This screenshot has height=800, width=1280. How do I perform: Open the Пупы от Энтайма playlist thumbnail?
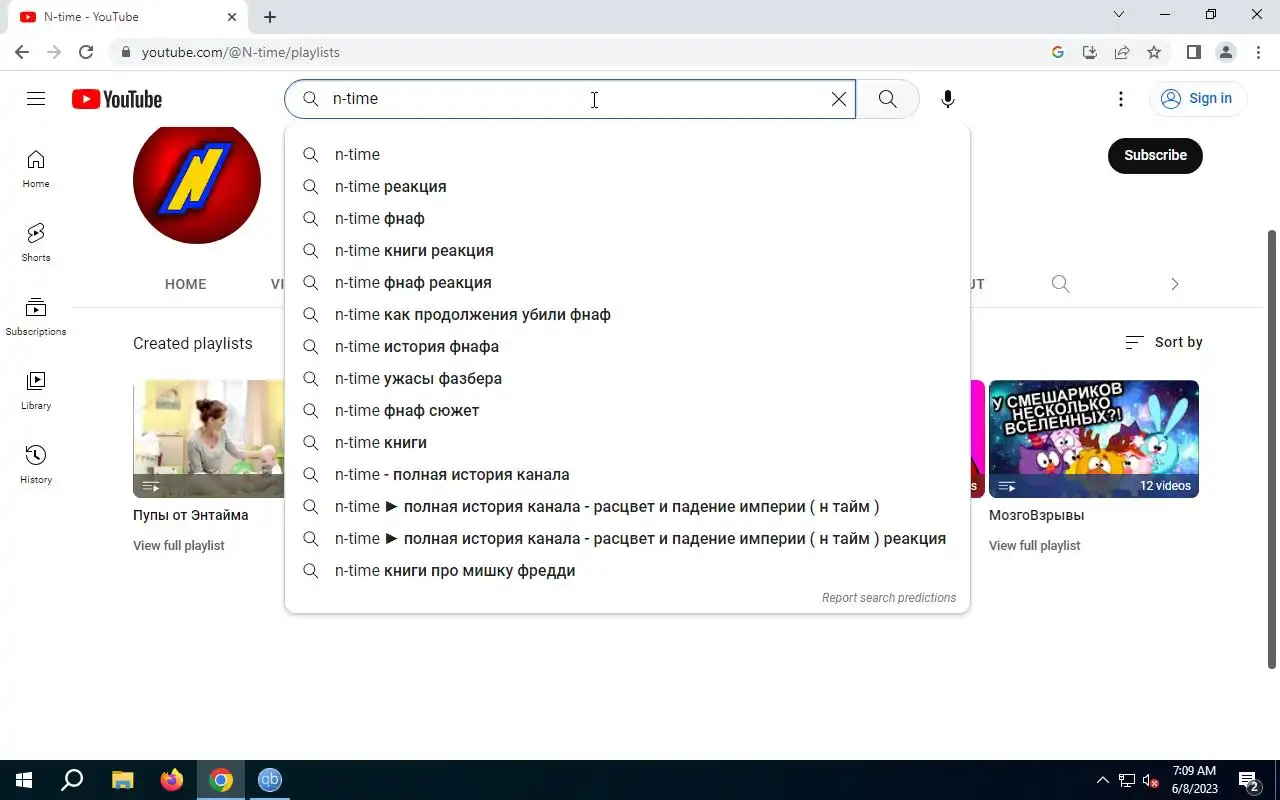tap(209, 439)
